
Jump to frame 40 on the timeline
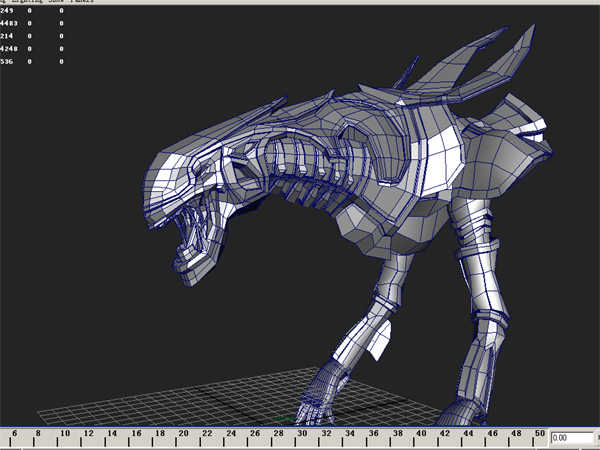pyautogui.click(x=421, y=433)
